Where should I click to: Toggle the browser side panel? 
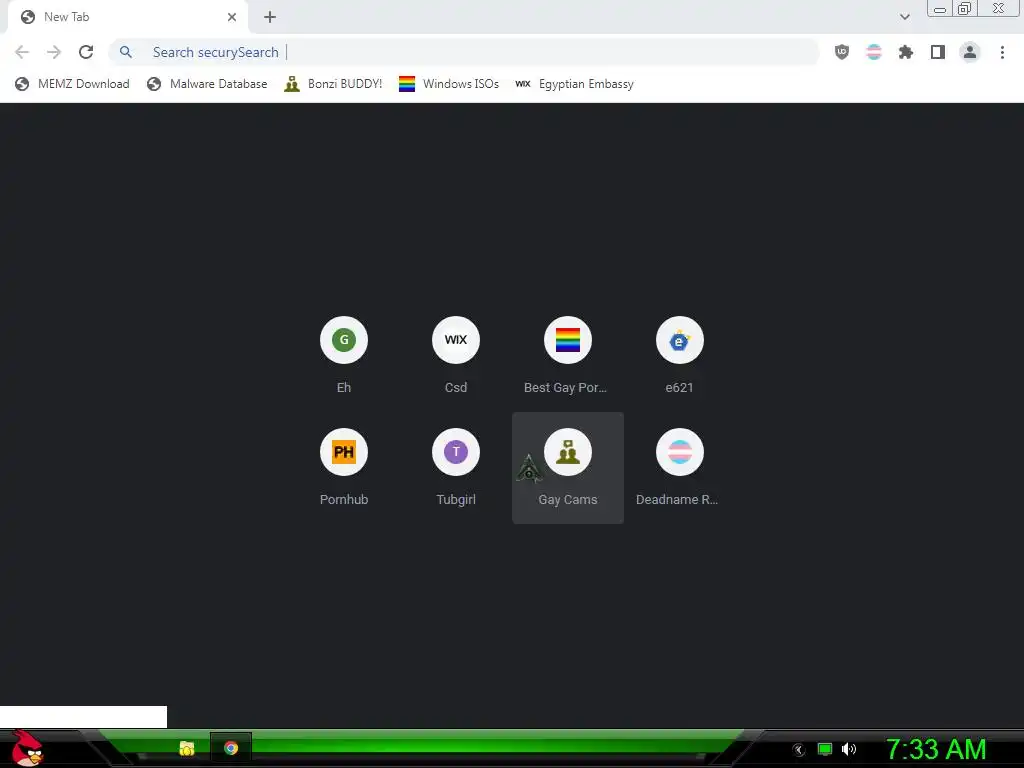click(938, 52)
